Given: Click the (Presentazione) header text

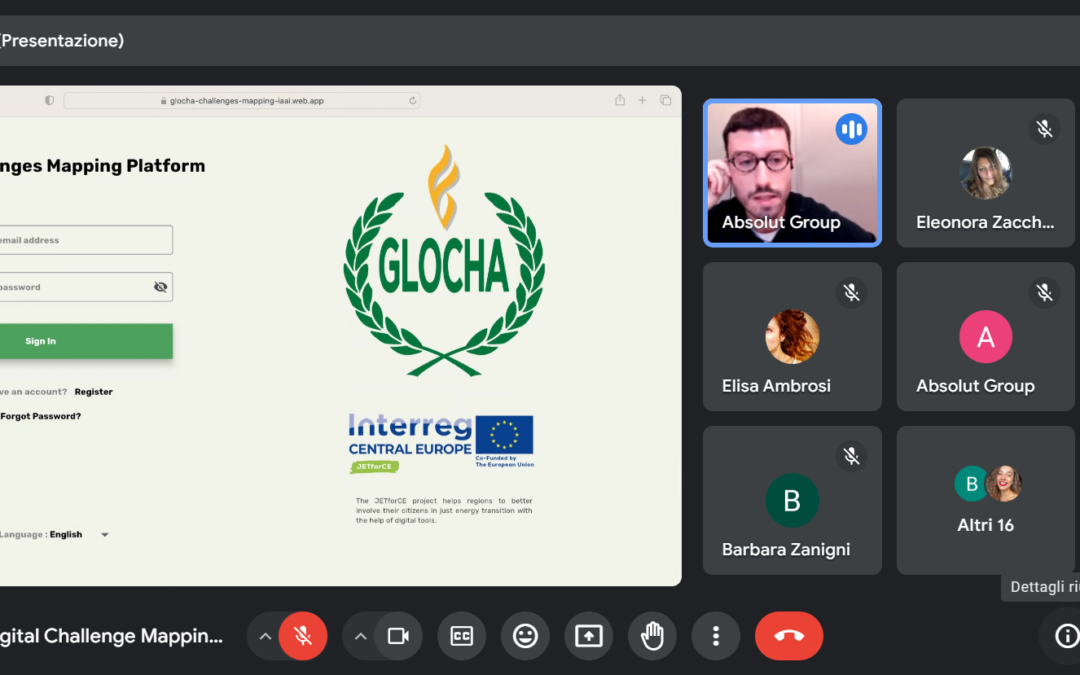Looking at the screenshot, I should click(62, 41).
